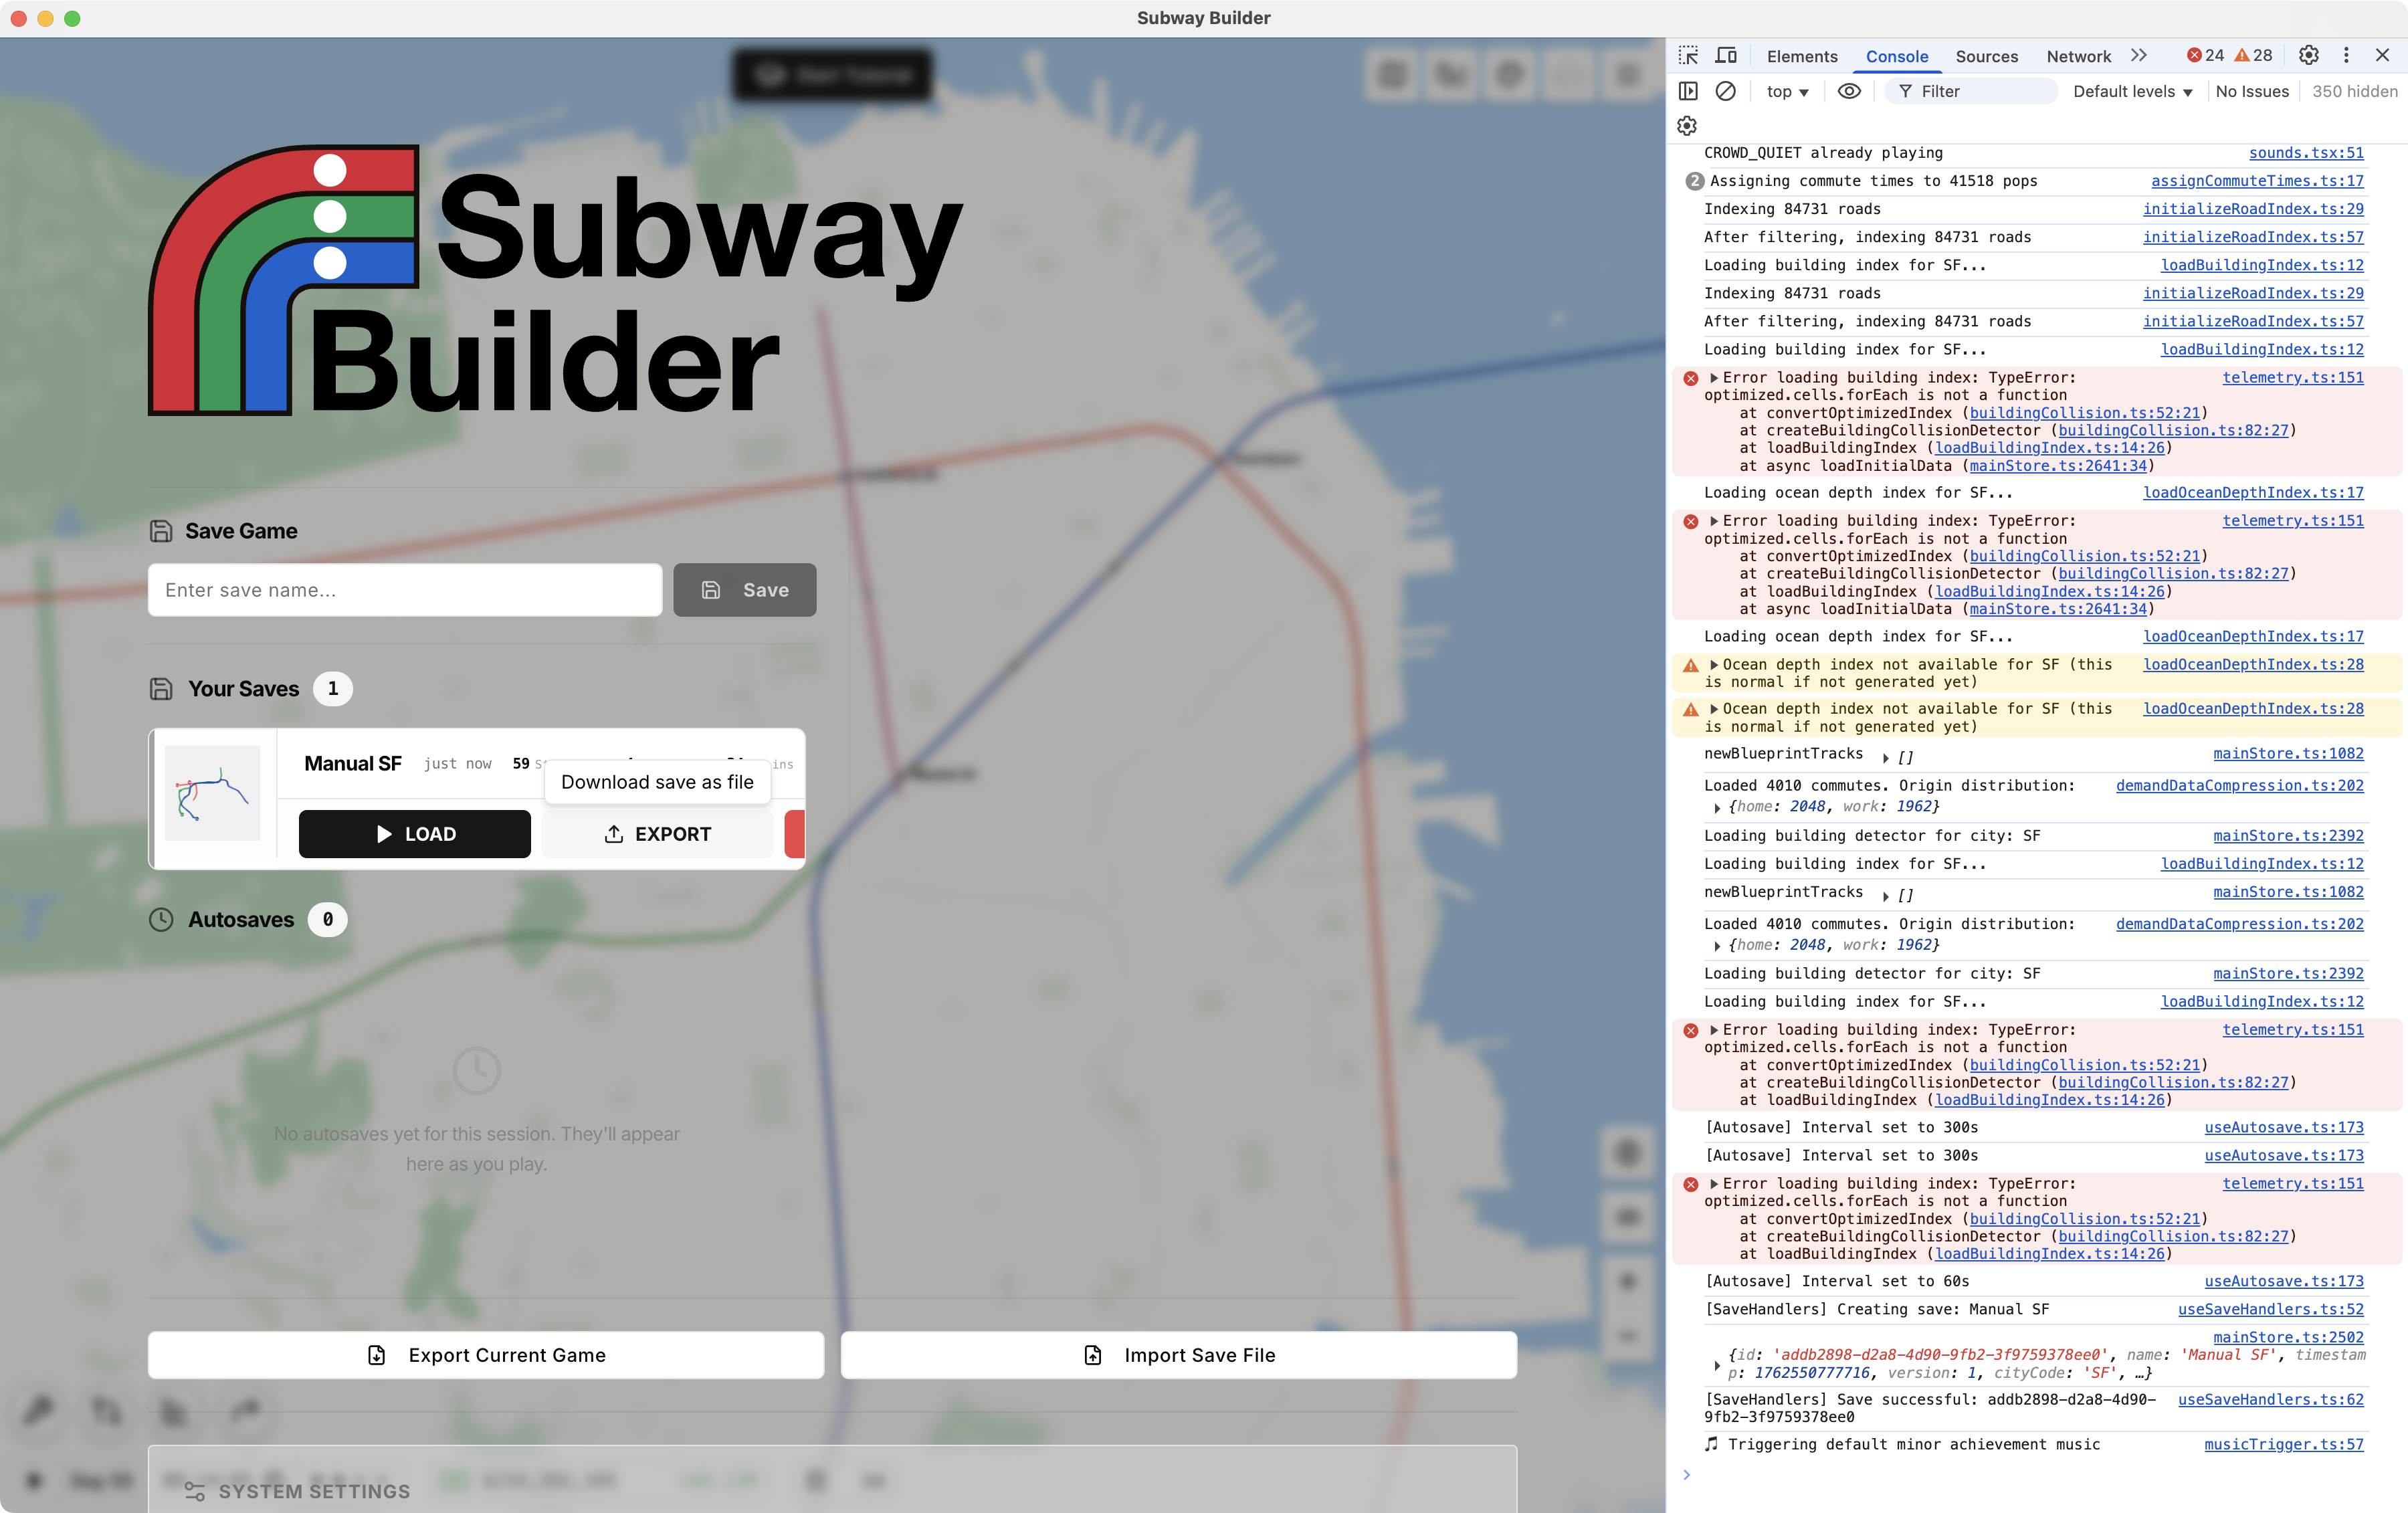
Task: Click the console settings gear below the filter bar
Action: 1686,126
